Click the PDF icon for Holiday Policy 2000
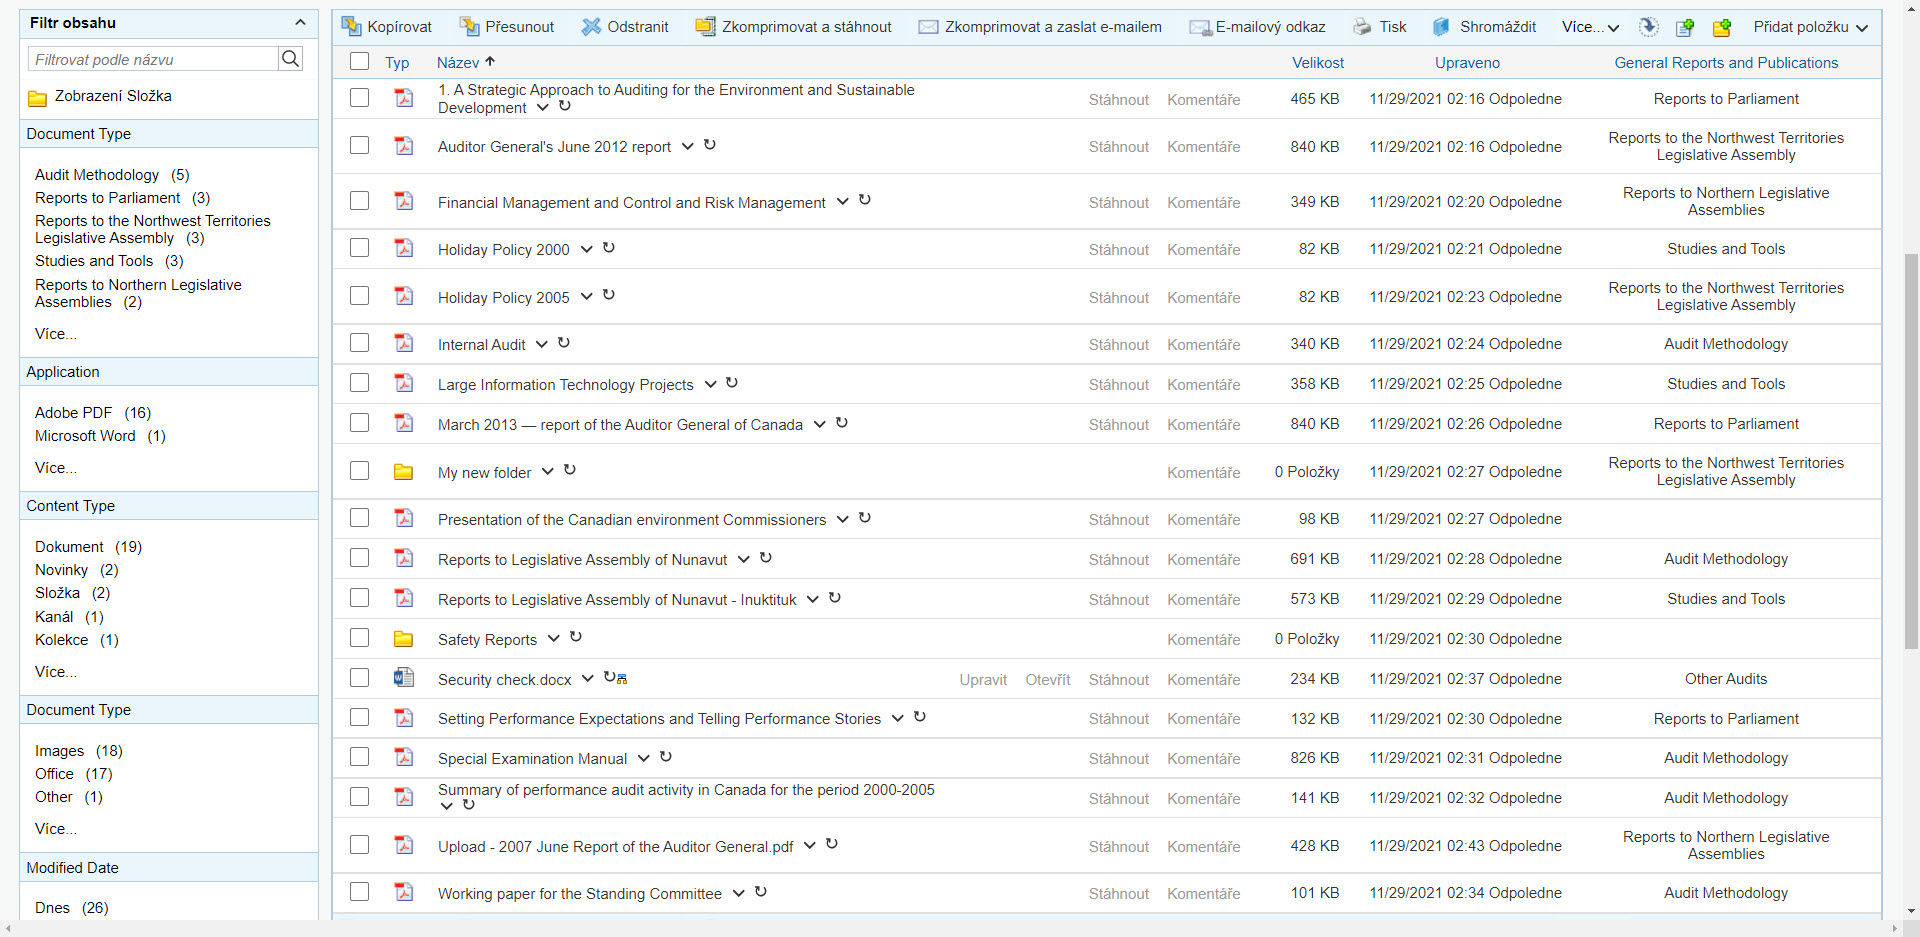Screen dimensions: 1920x937 (x=403, y=248)
